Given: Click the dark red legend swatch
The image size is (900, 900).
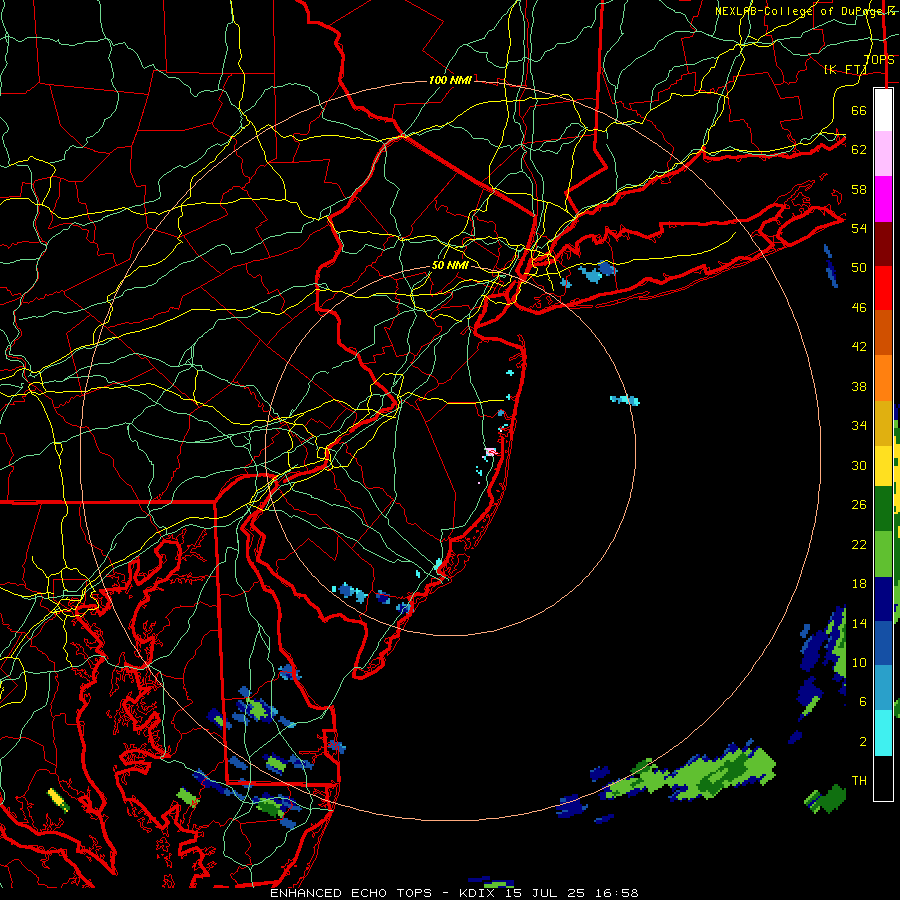Looking at the screenshot, I should tap(883, 243).
